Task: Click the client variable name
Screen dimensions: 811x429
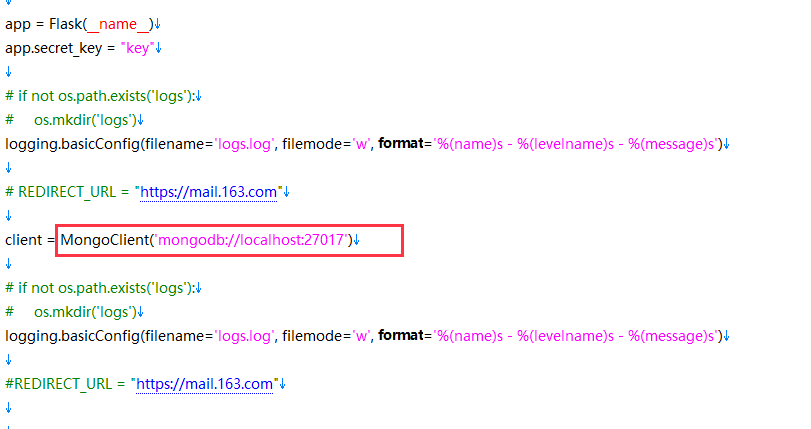Action: point(24,240)
